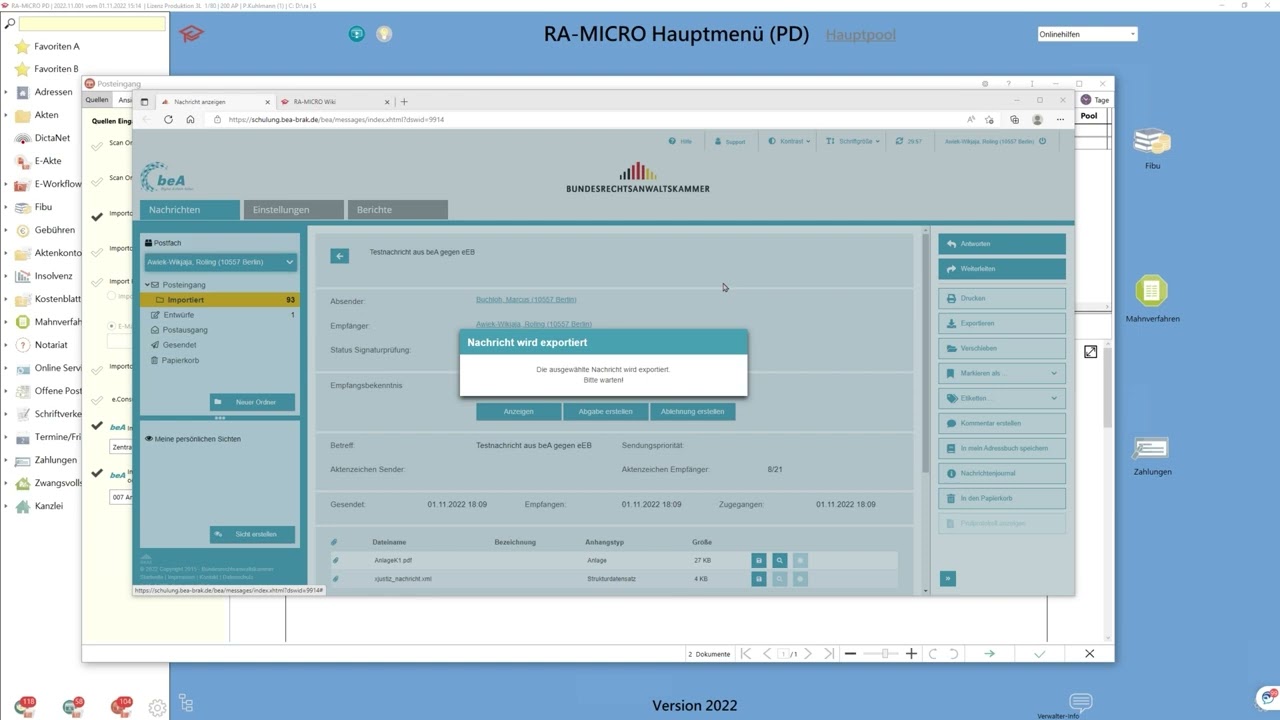Open DictaNet from the sidebar
This screenshot has height=720, width=1280.
pyautogui.click(x=52, y=138)
